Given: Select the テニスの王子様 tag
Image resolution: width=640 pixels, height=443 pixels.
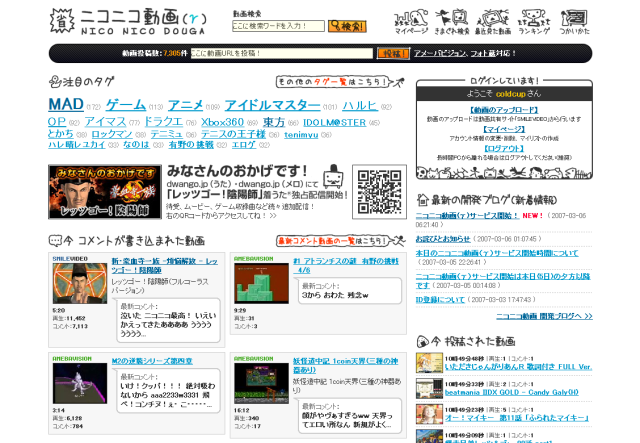Looking at the screenshot, I should [x=233, y=134].
